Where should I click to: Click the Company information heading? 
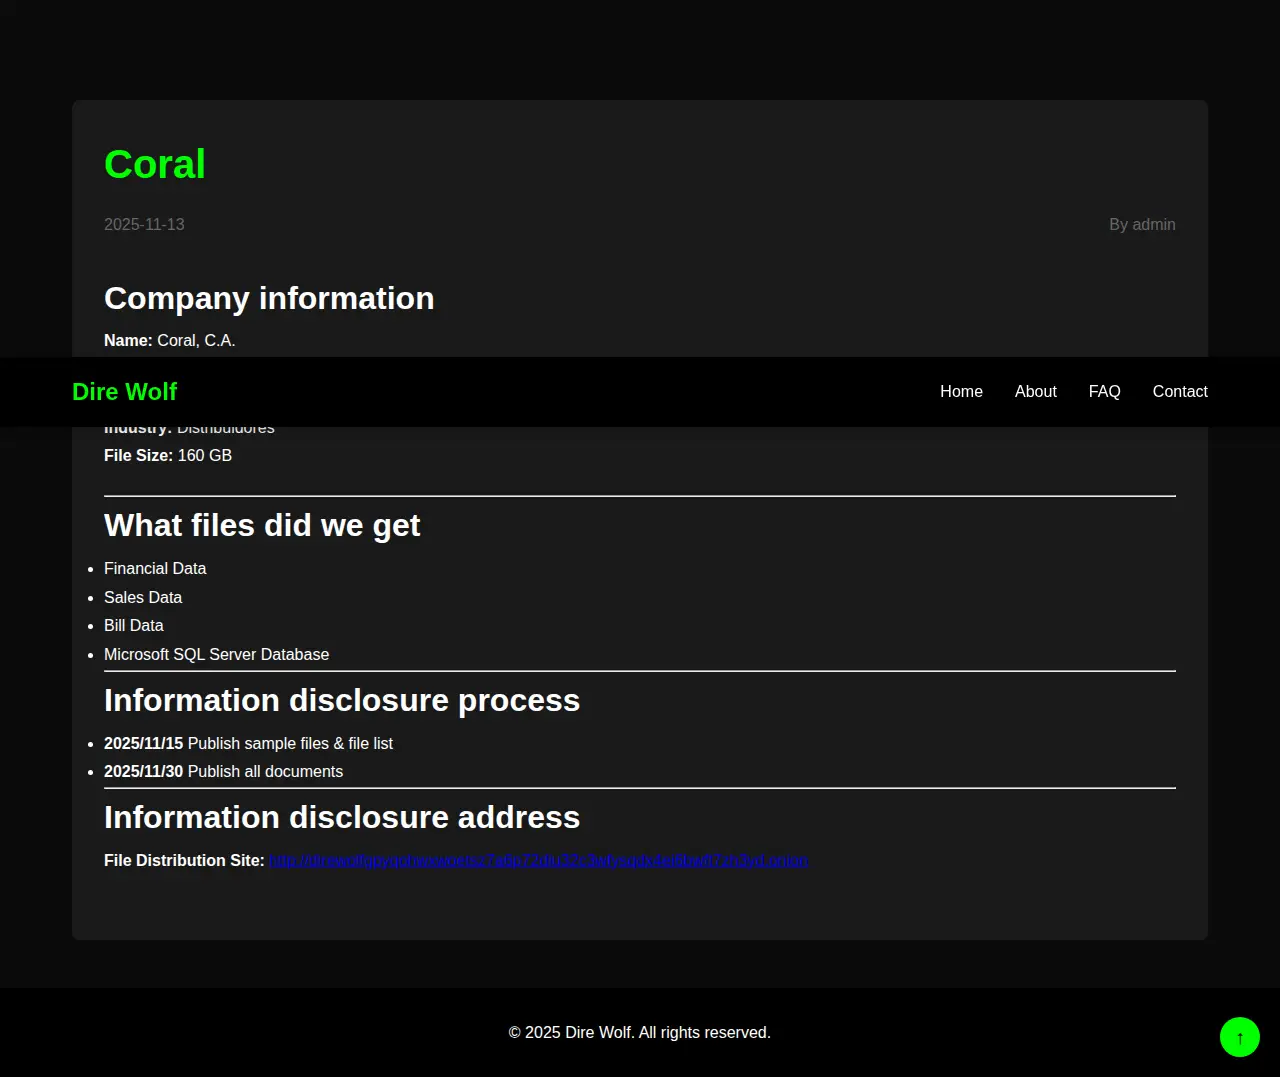click(269, 298)
